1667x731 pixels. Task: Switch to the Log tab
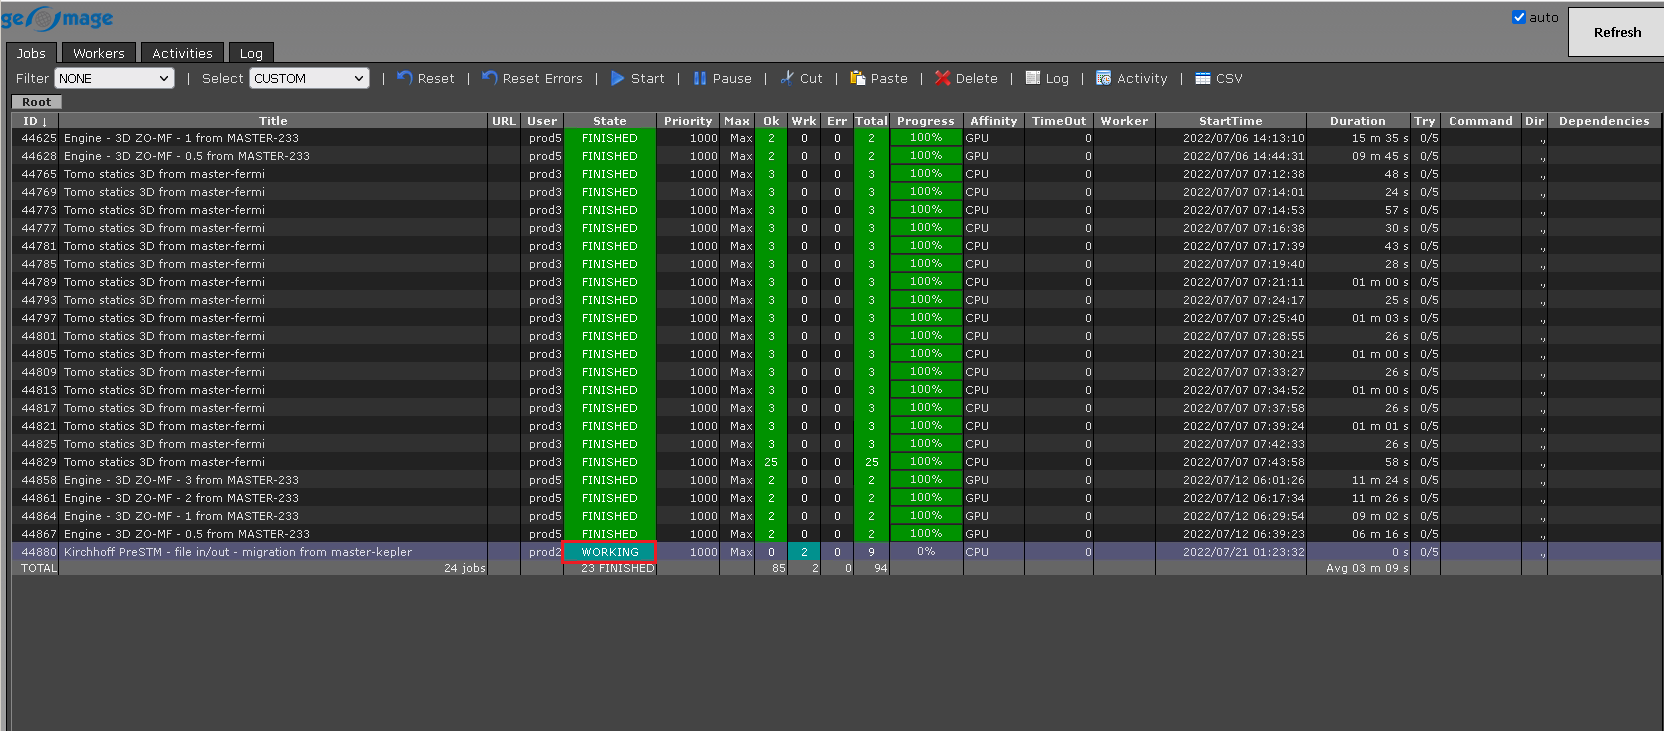coord(251,53)
